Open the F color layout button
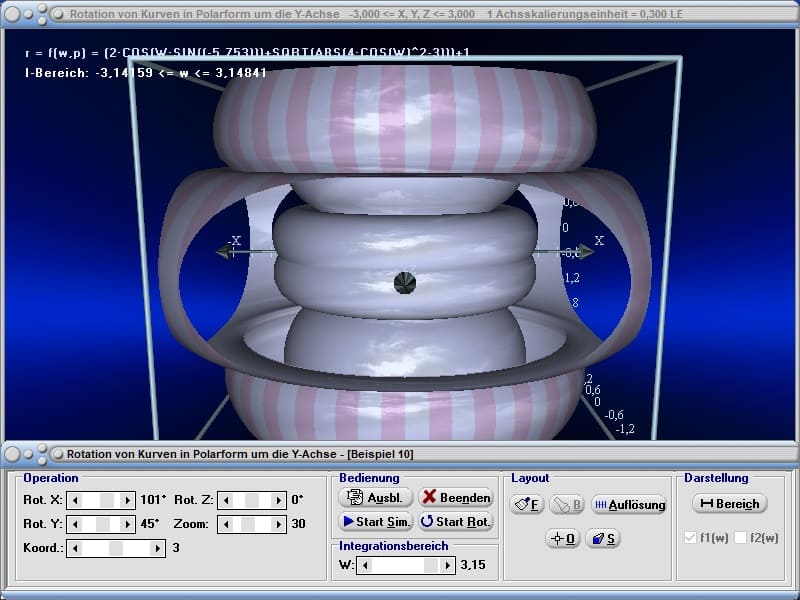This screenshot has width=800, height=600. 526,505
